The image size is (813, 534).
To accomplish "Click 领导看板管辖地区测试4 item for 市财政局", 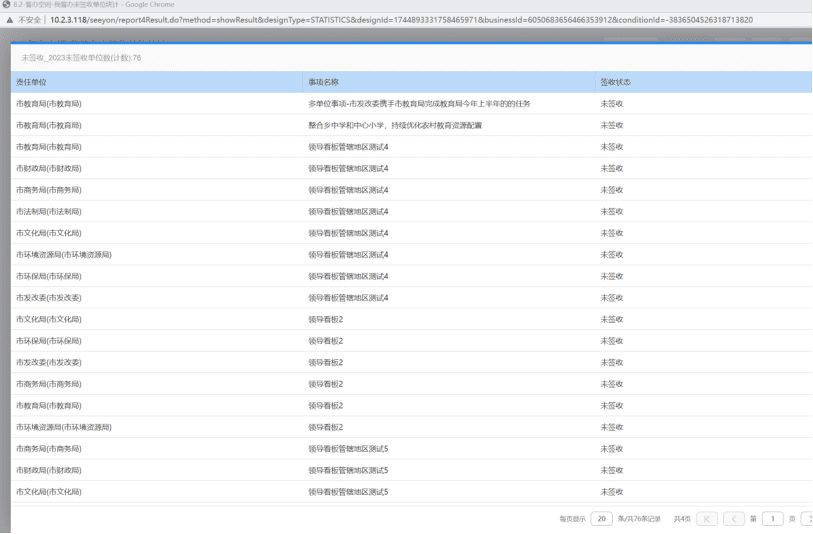I will (348, 168).
